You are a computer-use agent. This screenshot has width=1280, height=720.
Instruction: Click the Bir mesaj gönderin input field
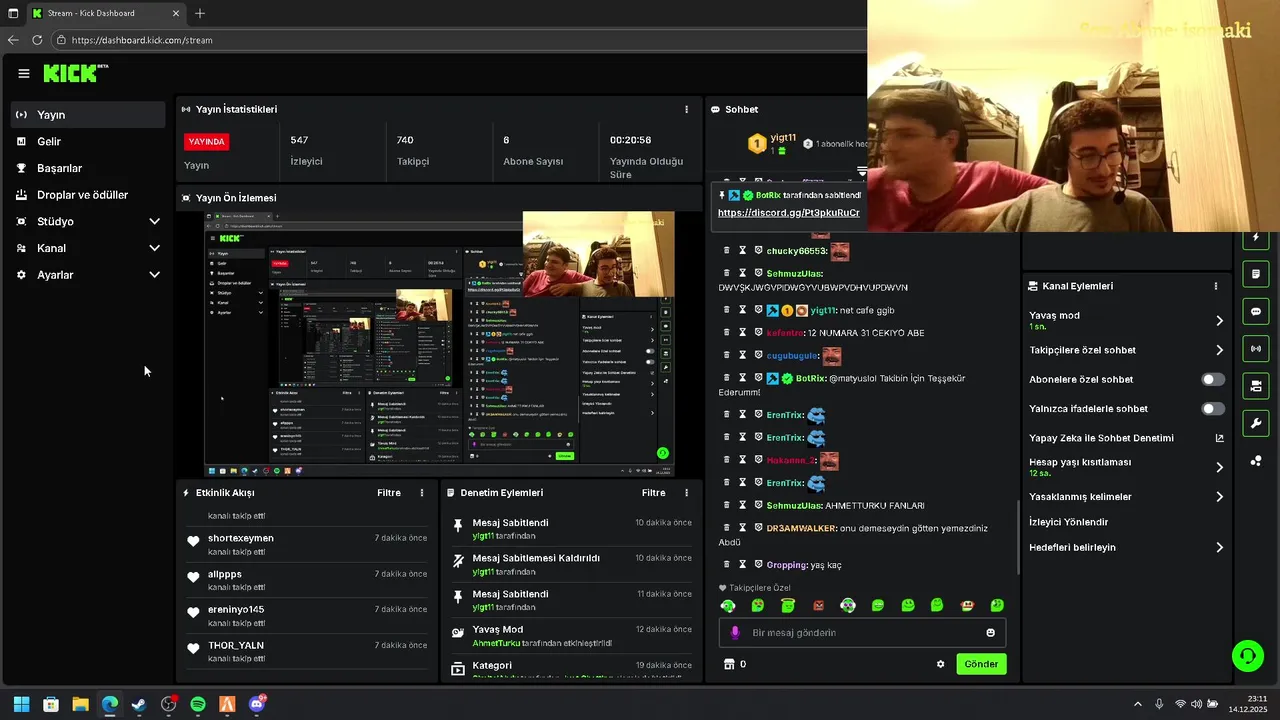[862, 633]
